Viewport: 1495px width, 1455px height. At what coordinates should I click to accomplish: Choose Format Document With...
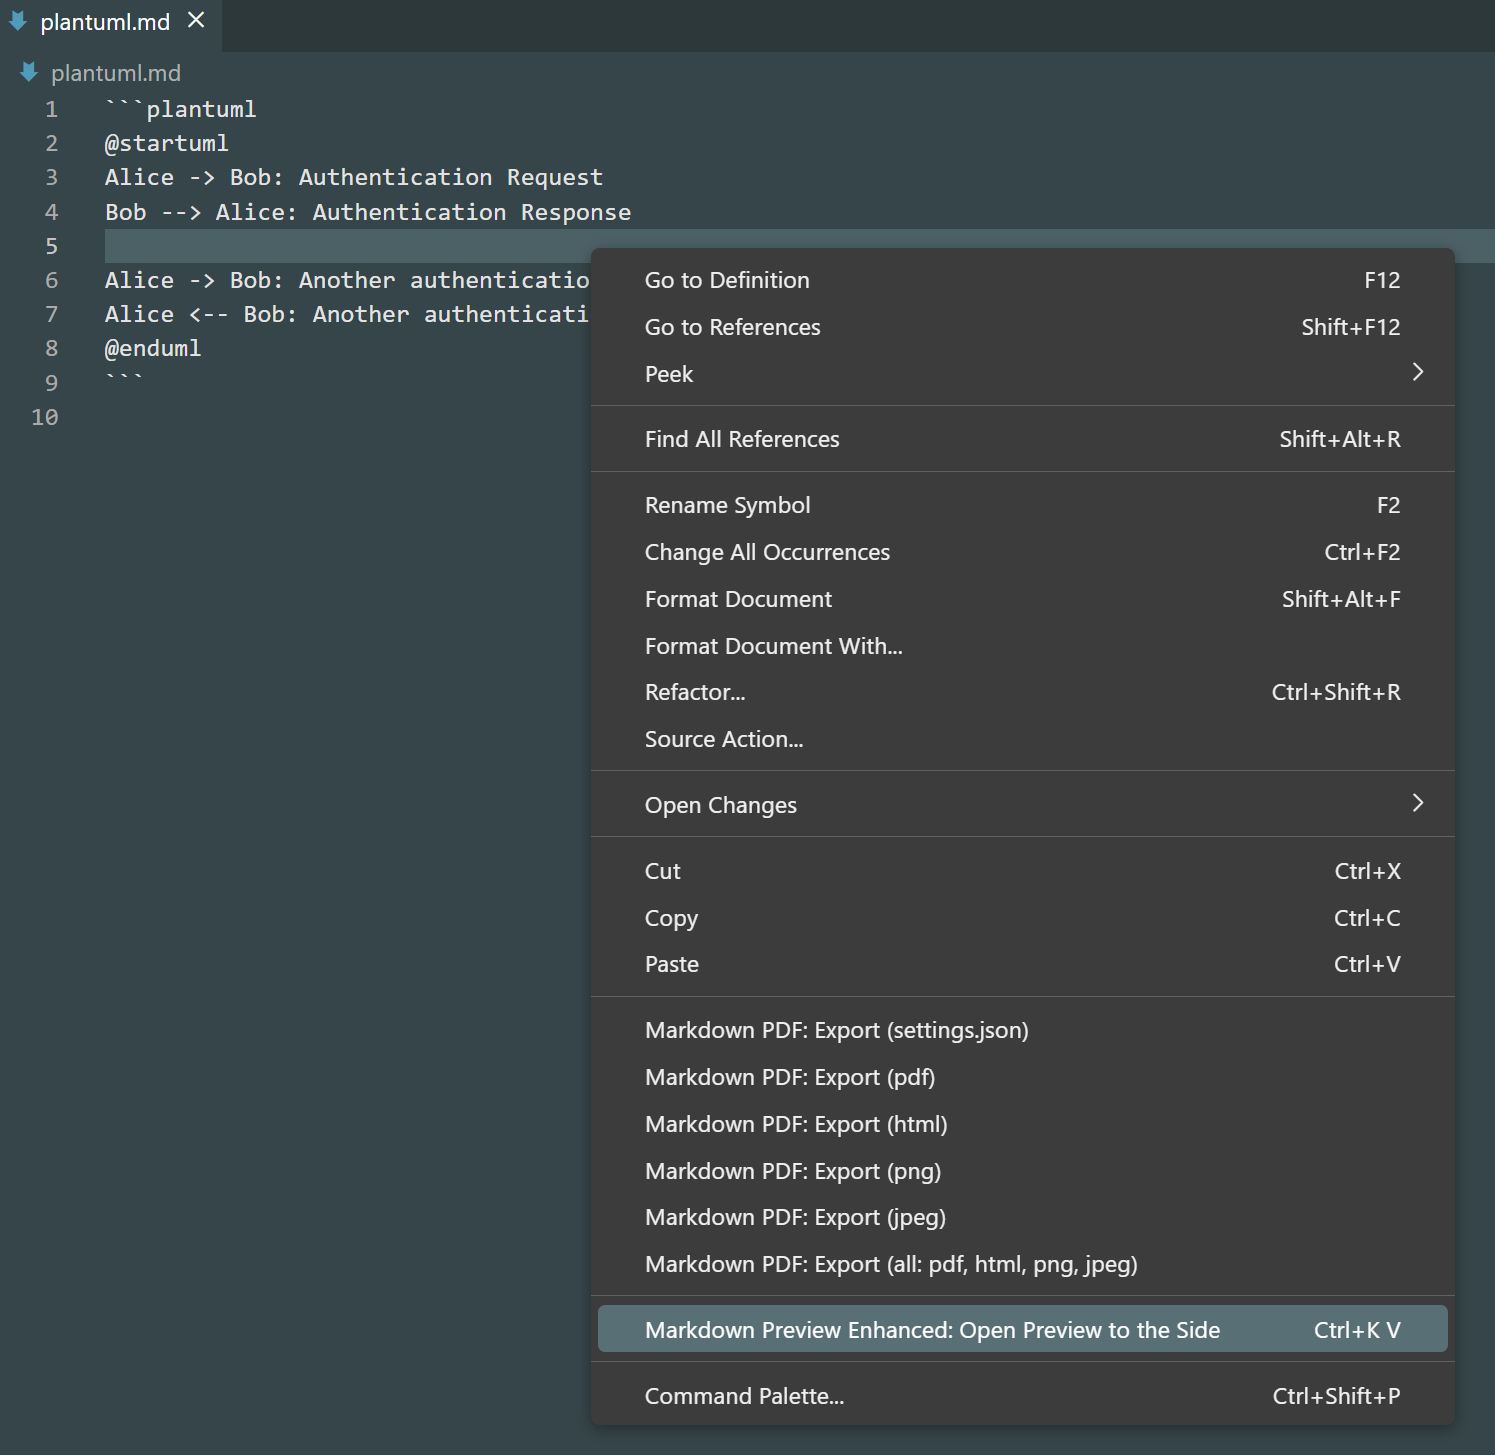[1022, 646]
